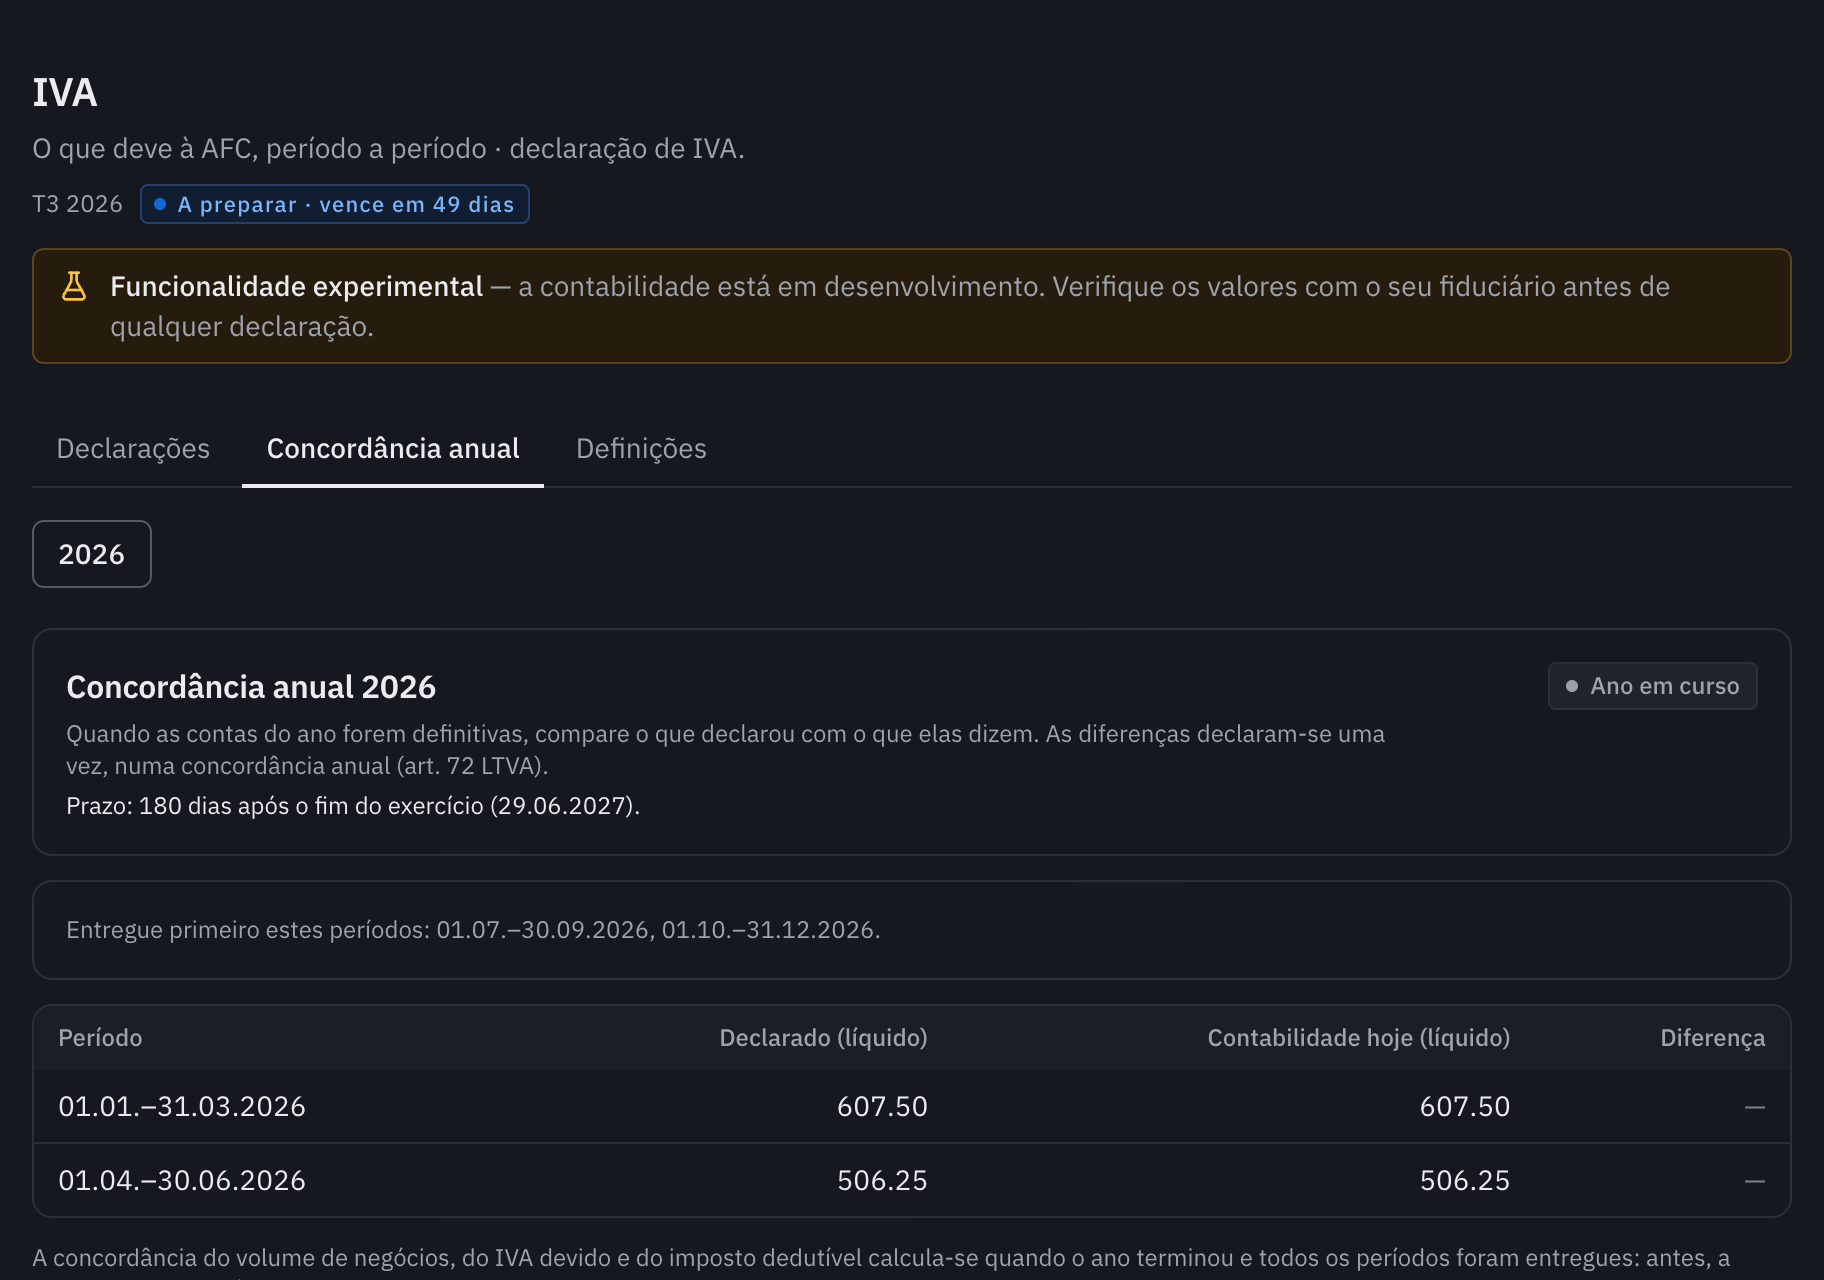Click the Diferença column header
The image size is (1824, 1280).
(1712, 1038)
